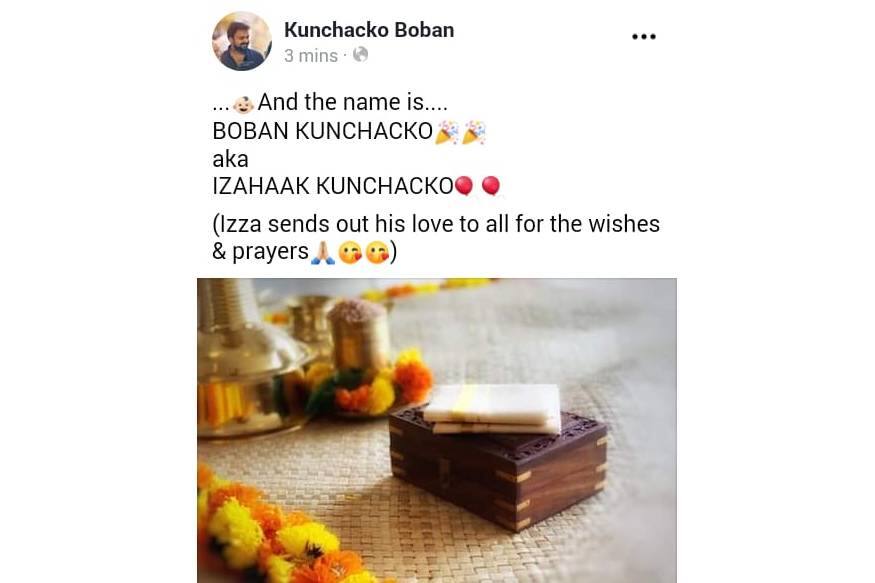The image size is (875, 583).
Task: Click the first red balloon emoji
Action: click(464, 186)
